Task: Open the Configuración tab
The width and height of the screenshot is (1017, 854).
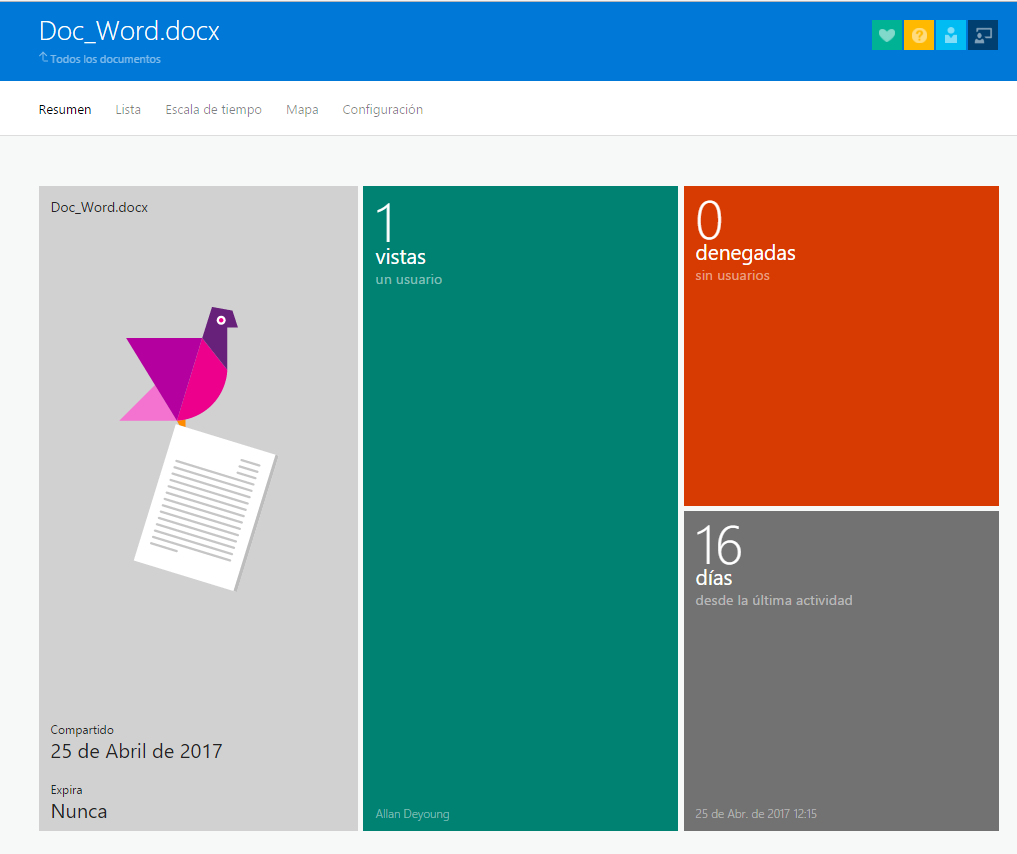Action: point(382,110)
